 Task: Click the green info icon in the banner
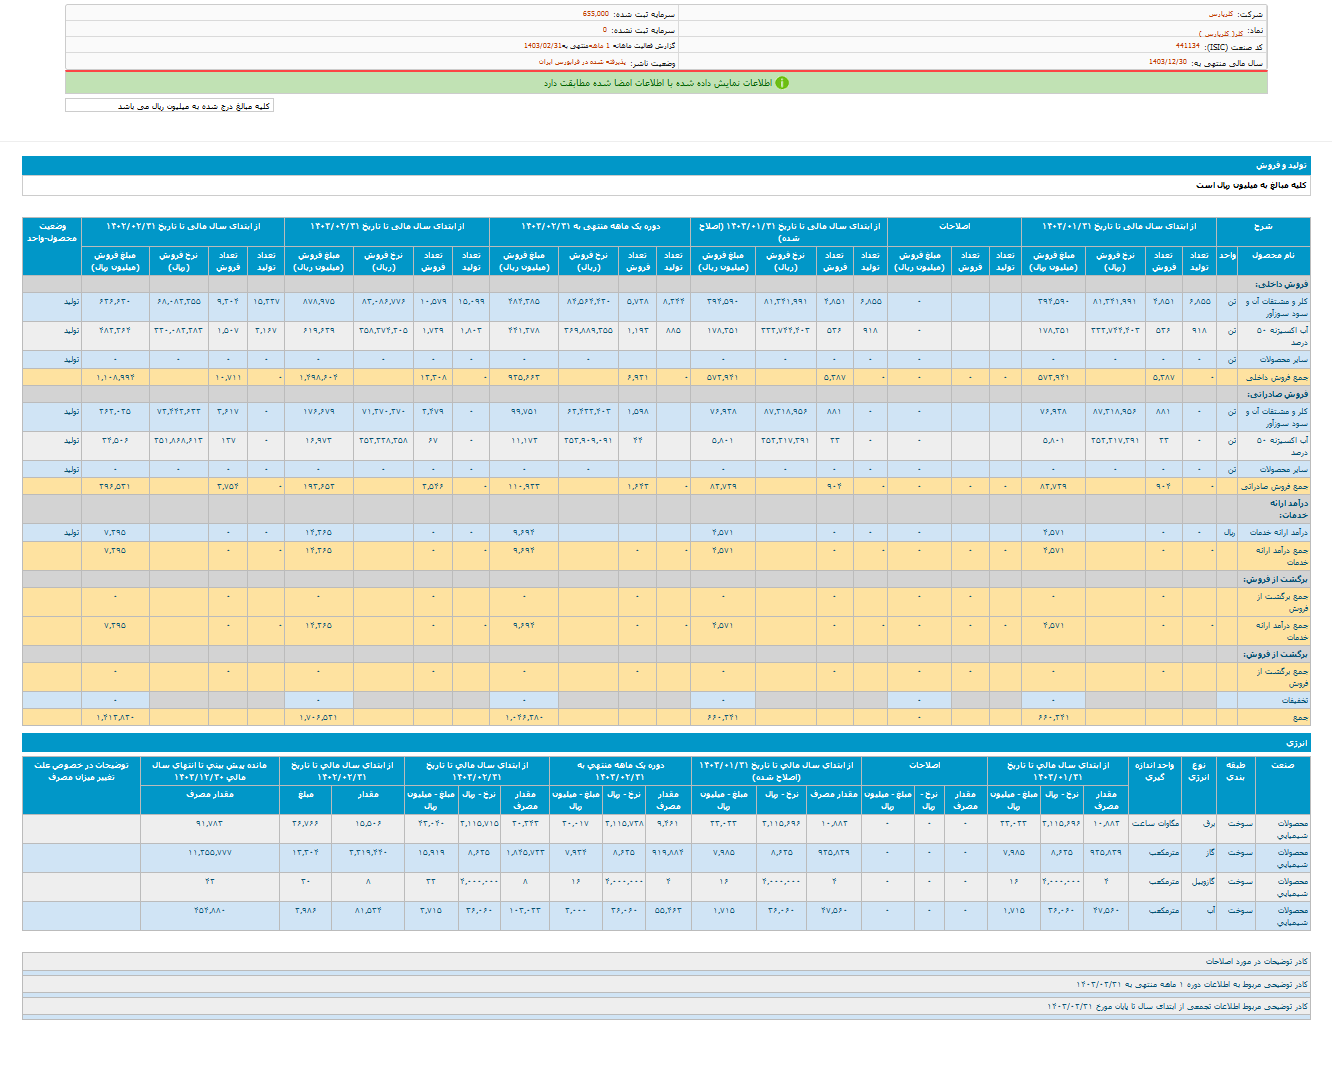coord(782,83)
